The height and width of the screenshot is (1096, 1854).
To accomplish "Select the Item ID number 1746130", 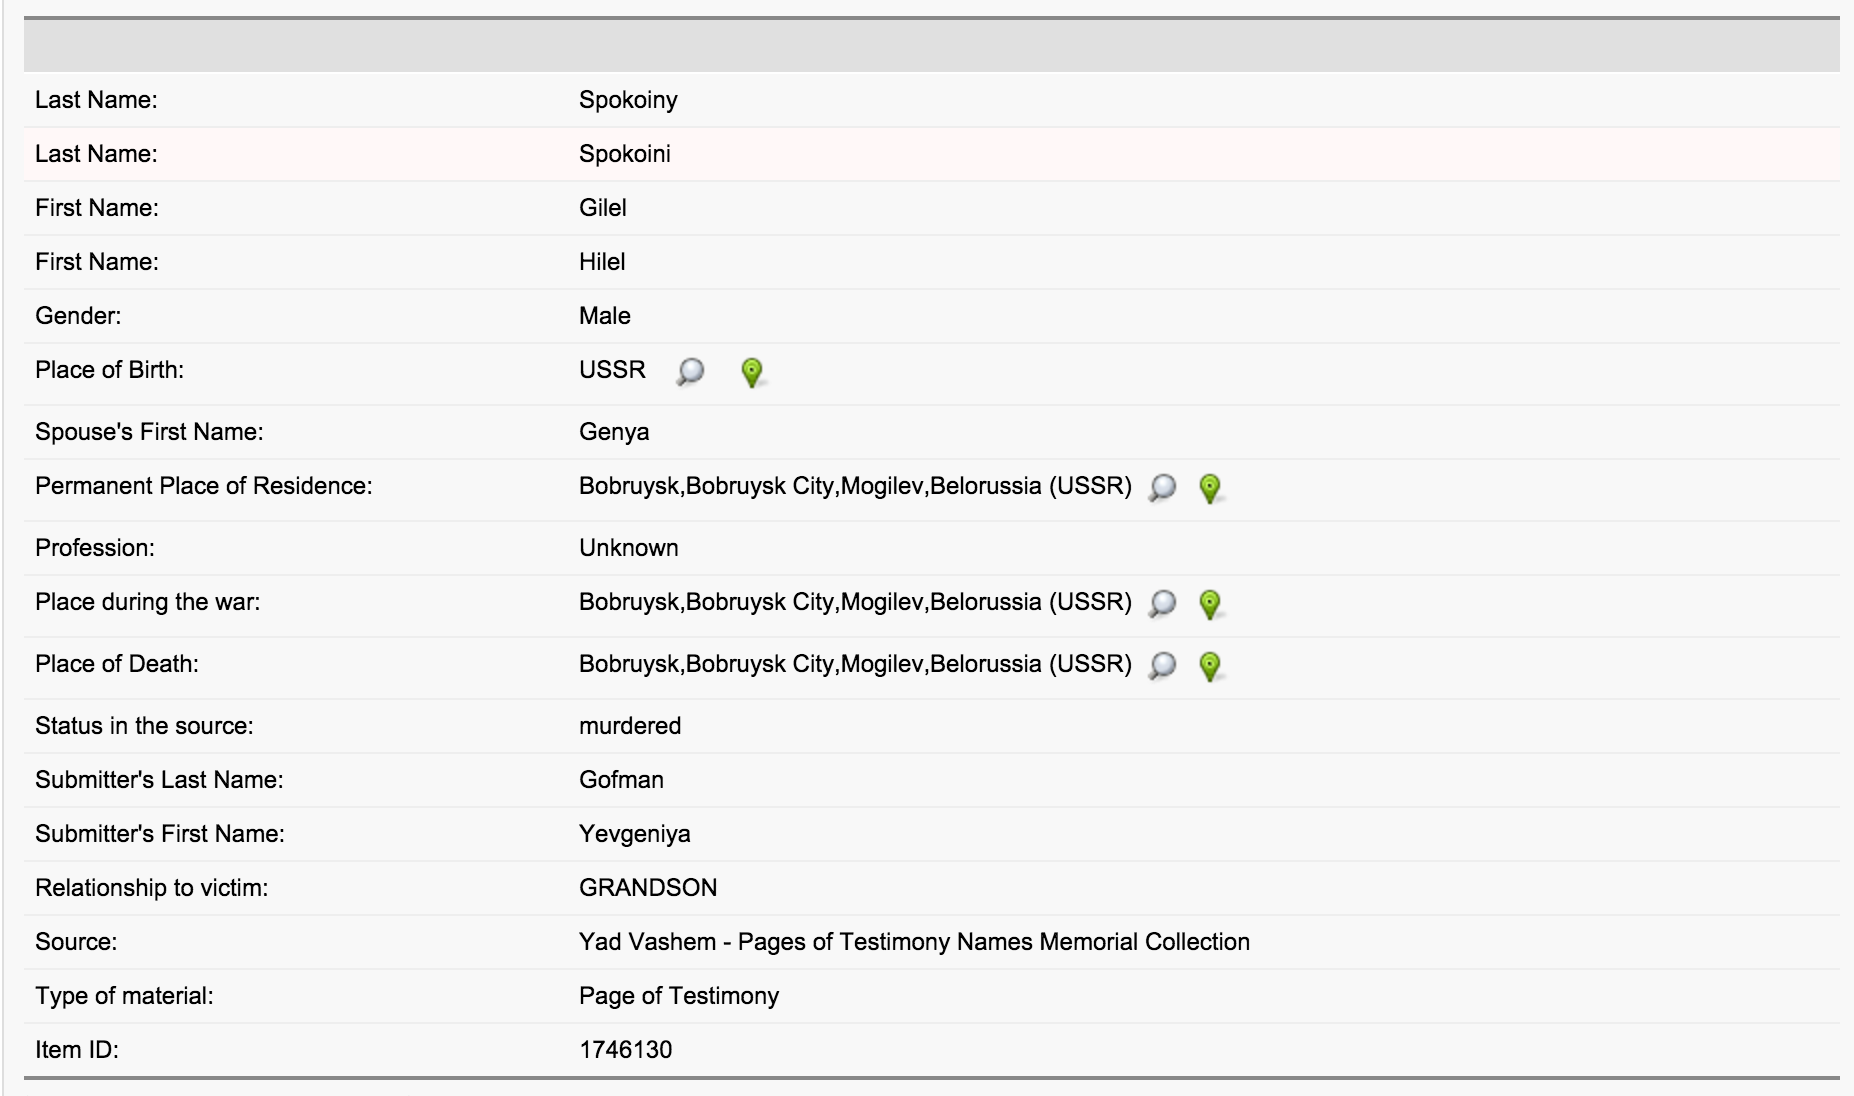I will click(x=625, y=1050).
